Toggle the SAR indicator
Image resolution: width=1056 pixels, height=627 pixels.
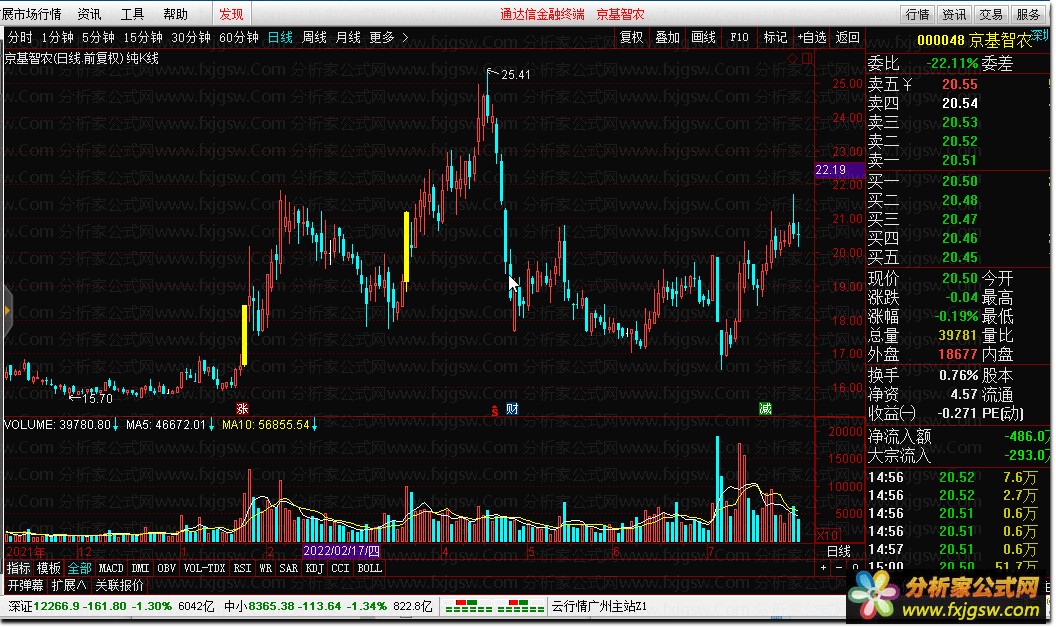(288, 568)
